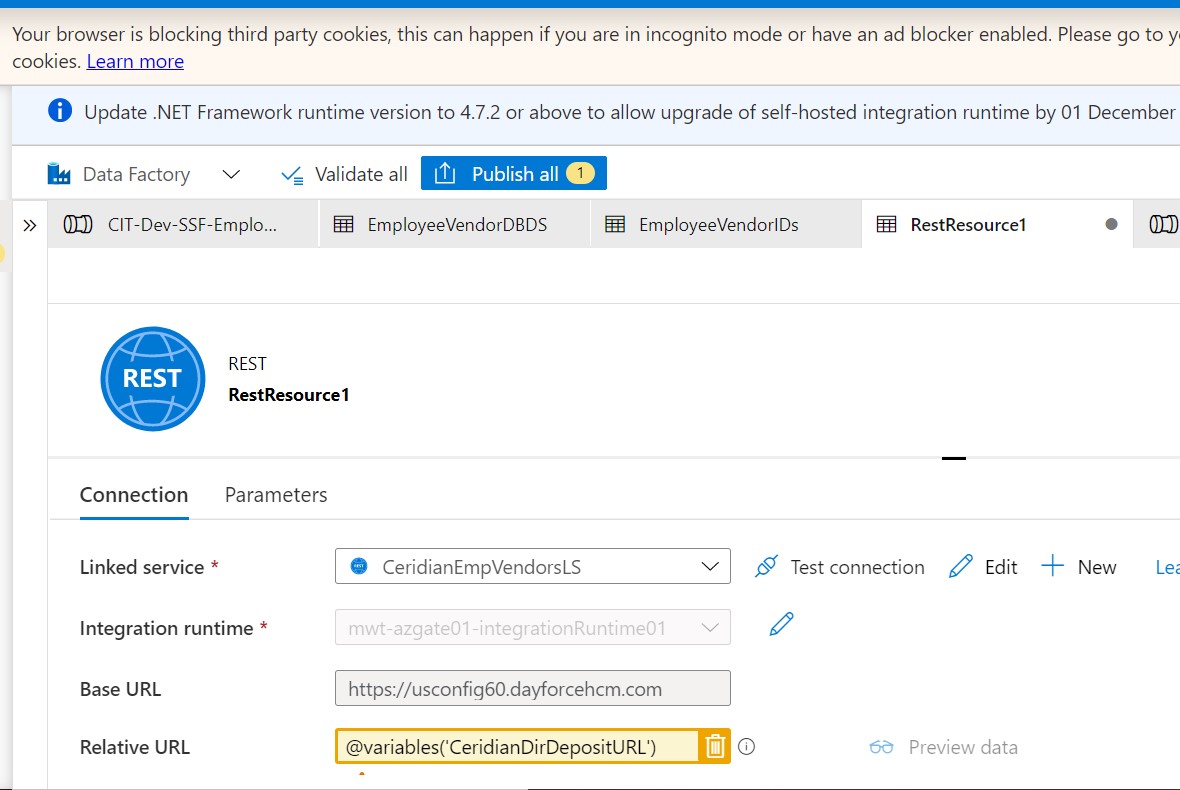Screen dimensions: 1180x790
Task: Click the table icon on EmployeeVendorDBDS tab
Action: tap(345, 224)
